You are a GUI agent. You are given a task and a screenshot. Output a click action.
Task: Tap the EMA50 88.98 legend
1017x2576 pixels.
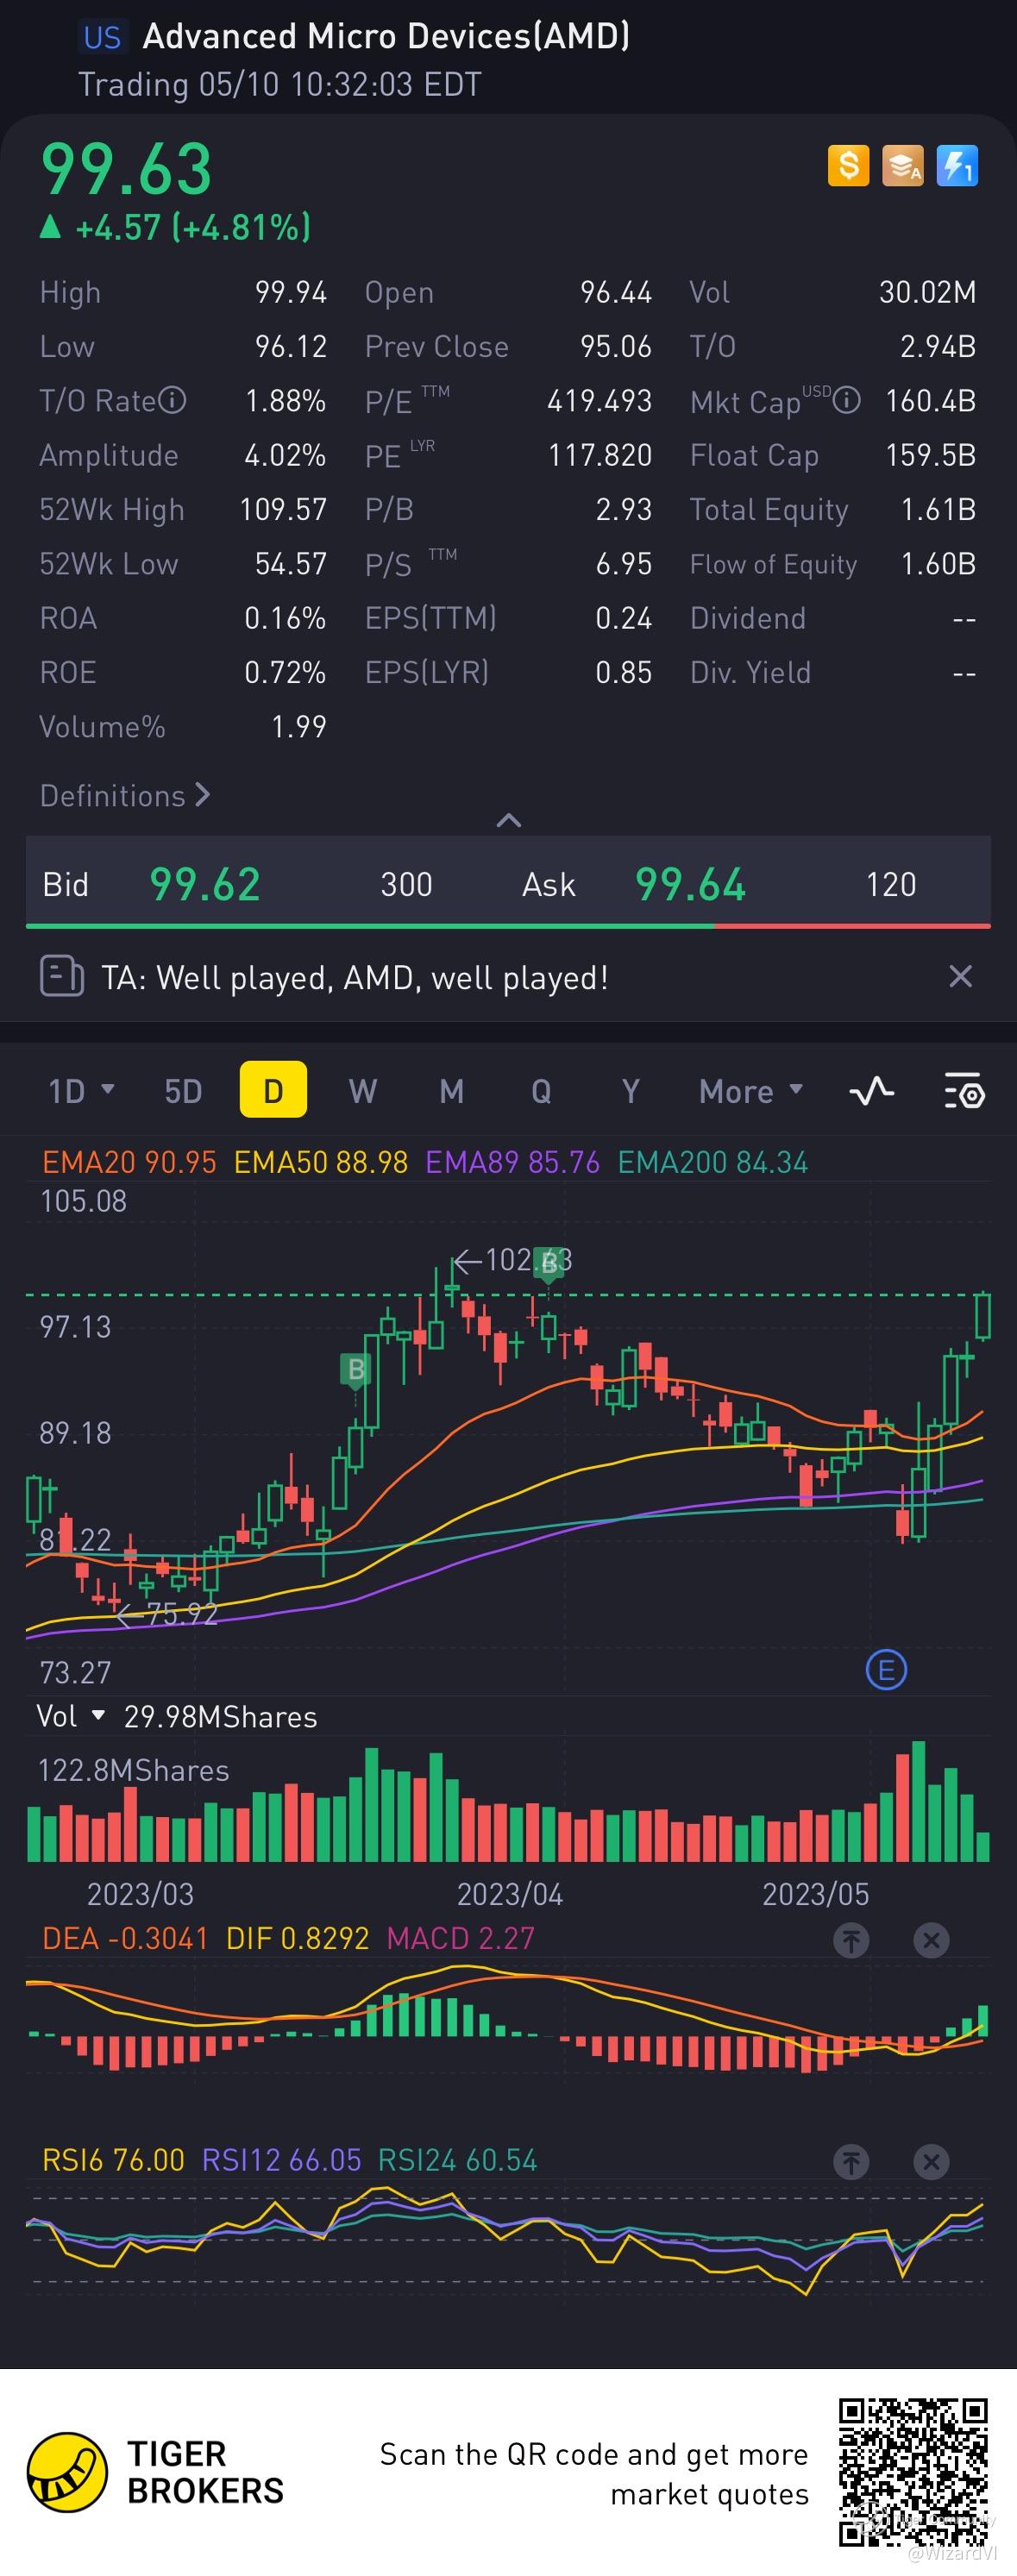tap(321, 1162)
